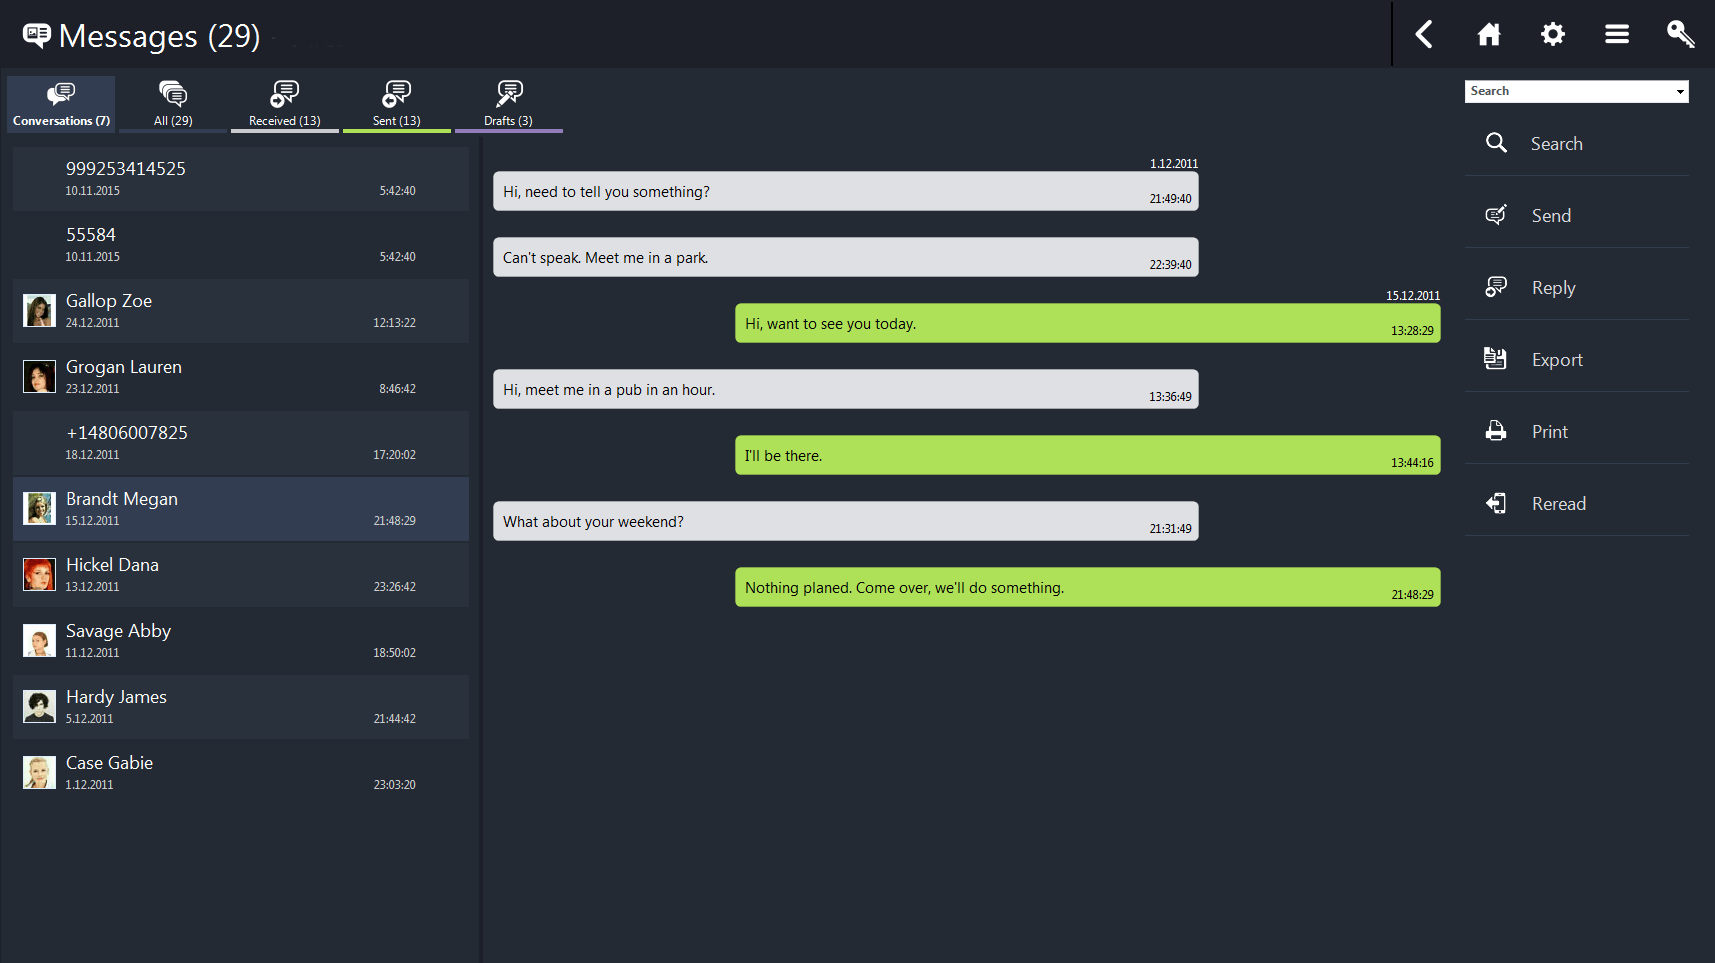Click the Reply icon in sidebar
This screenshot has width=1715, height=963.
click(x=1496, y=287)
